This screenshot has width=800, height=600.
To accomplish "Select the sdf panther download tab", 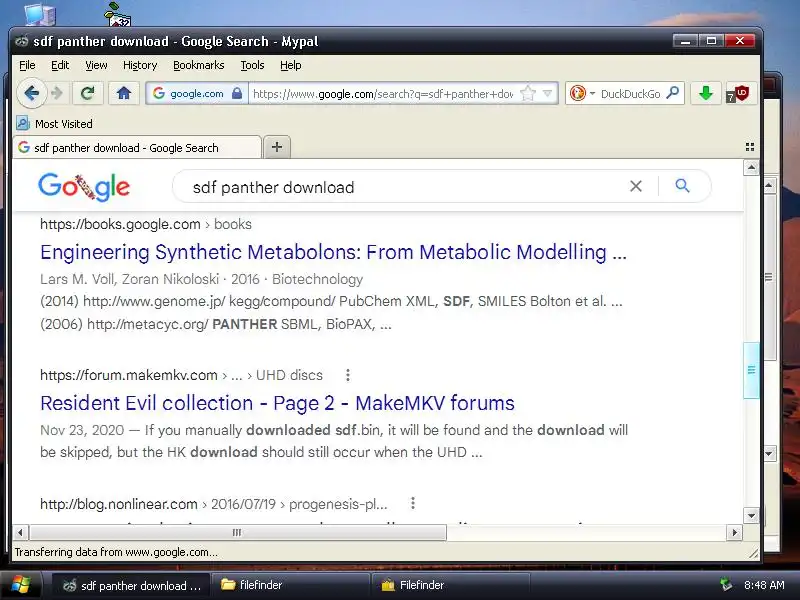I will coord(137,148).
